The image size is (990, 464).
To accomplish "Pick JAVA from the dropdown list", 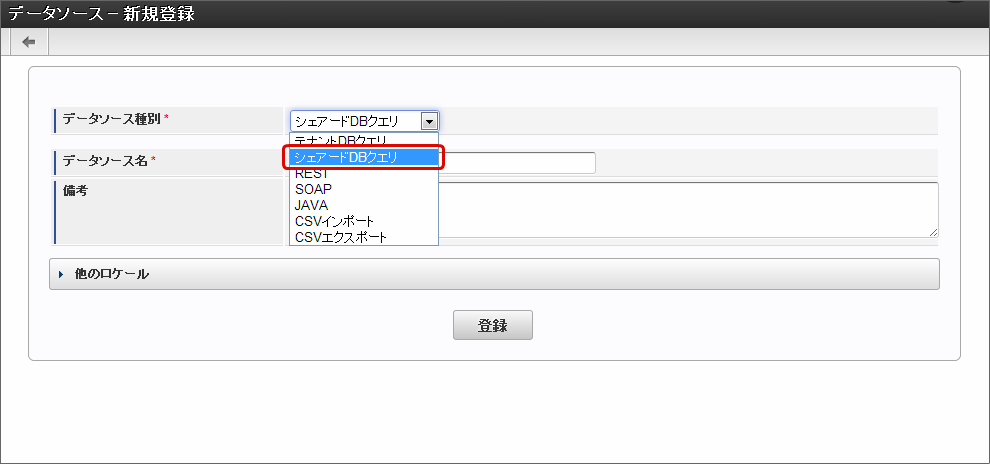I will [364, 205].
